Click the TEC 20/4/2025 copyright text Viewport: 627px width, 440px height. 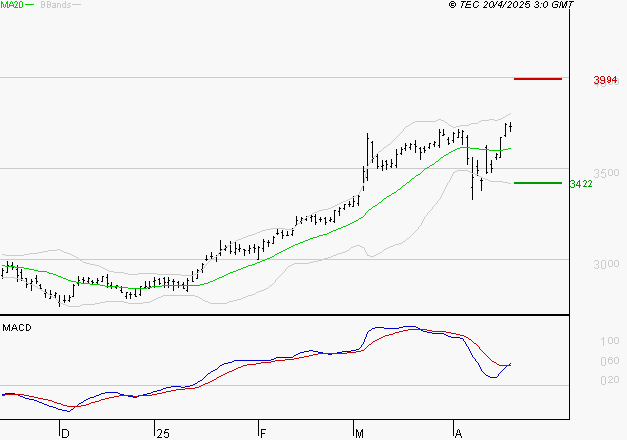[x=511, y=5]
